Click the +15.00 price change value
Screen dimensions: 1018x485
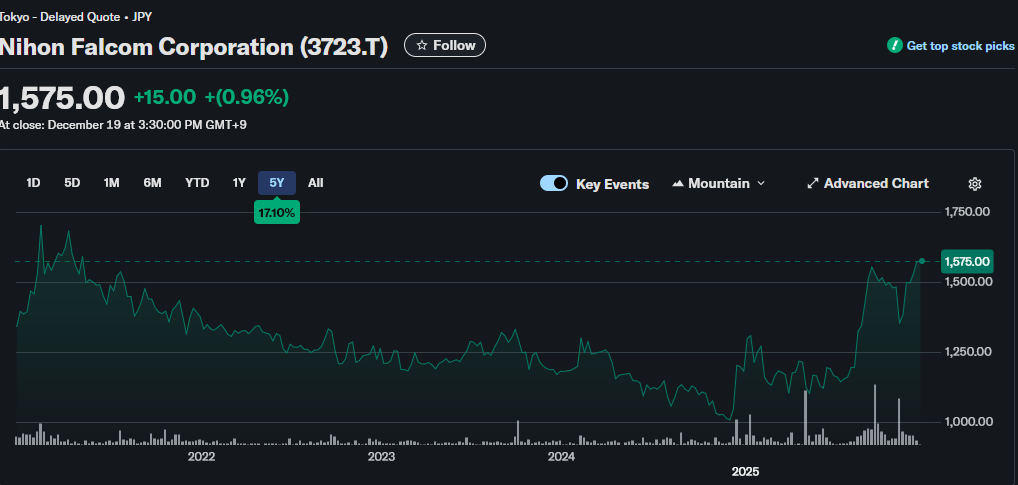(165, 97)
